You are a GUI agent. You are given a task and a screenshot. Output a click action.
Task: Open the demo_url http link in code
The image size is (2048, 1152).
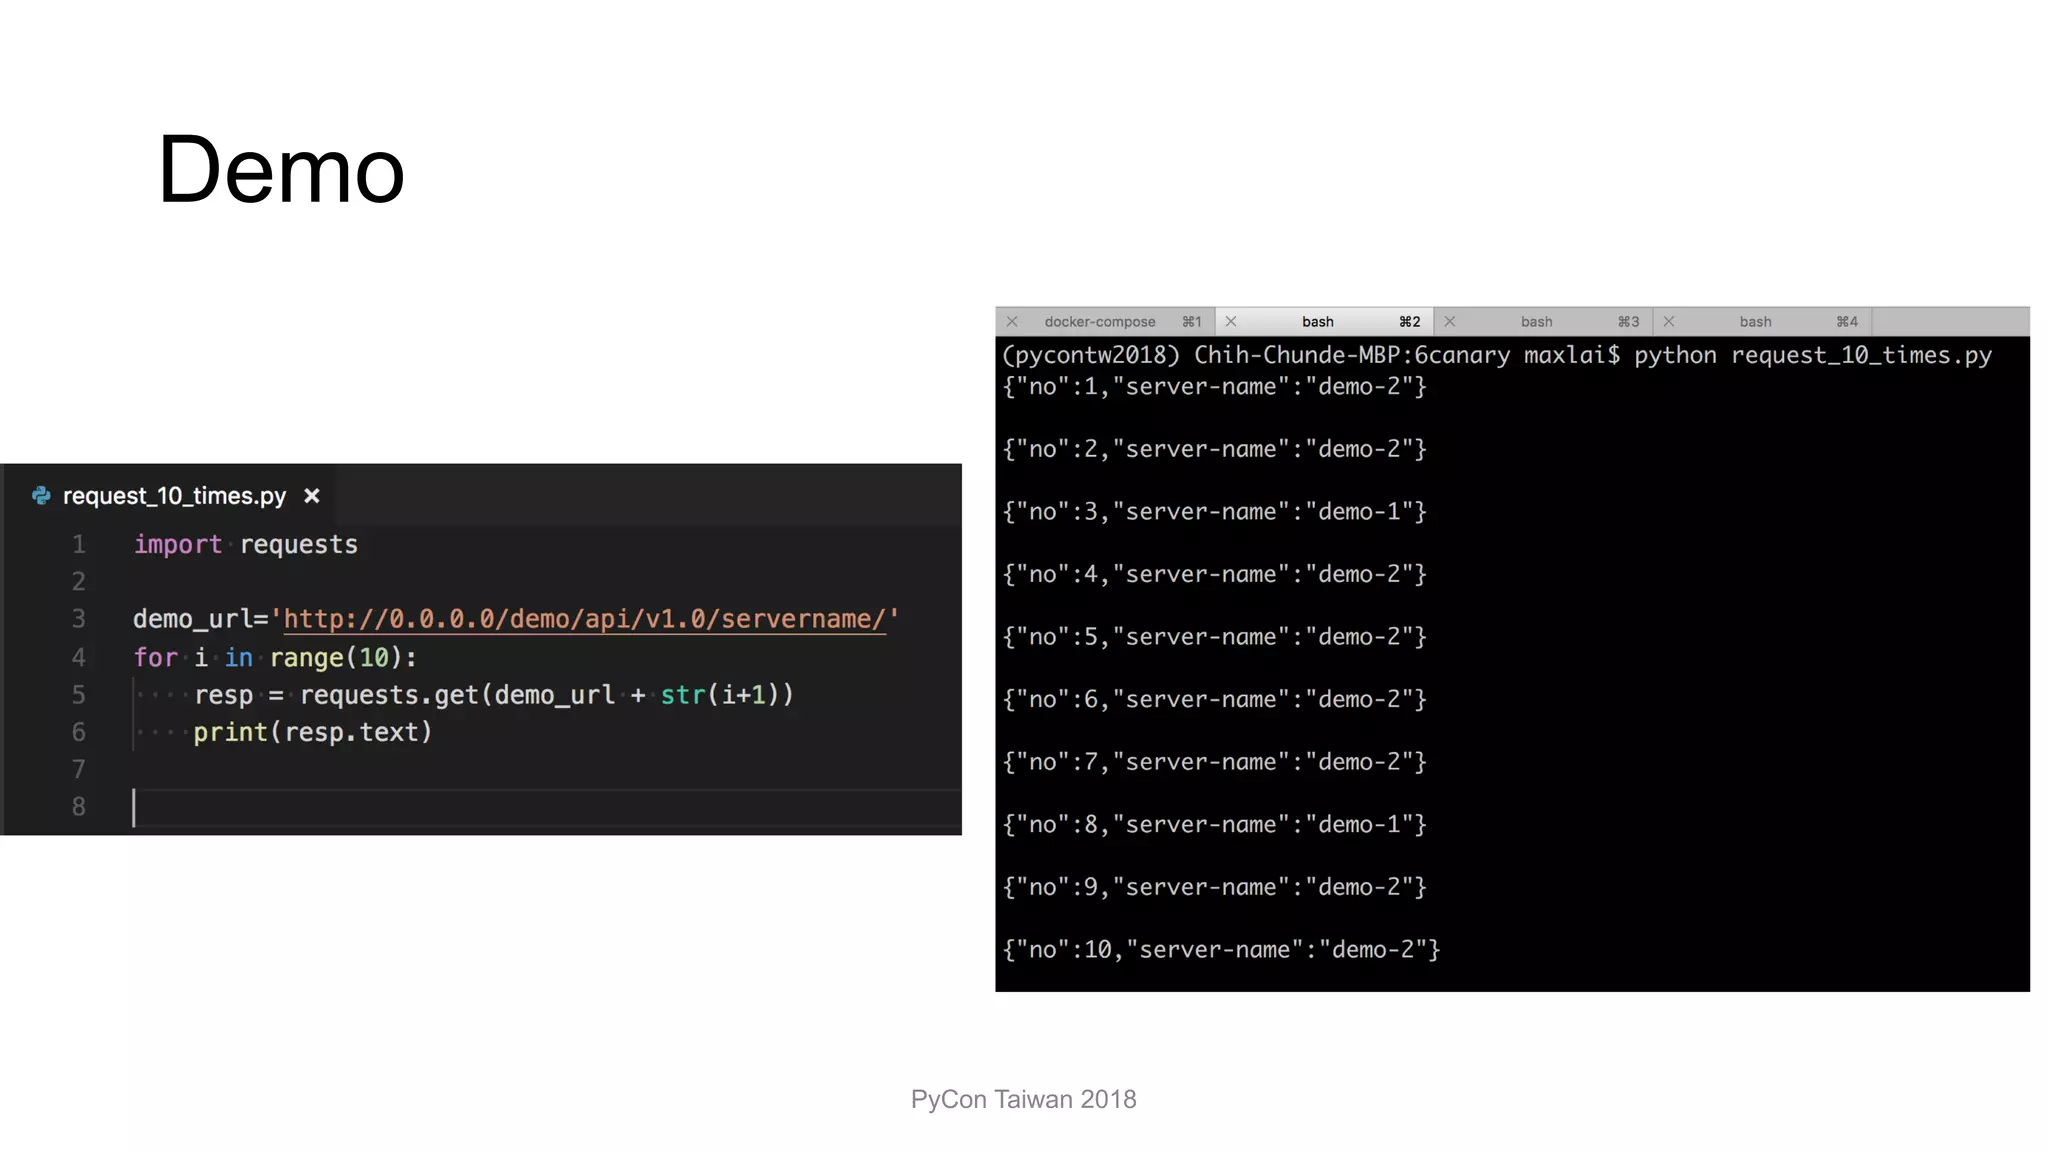584,619
